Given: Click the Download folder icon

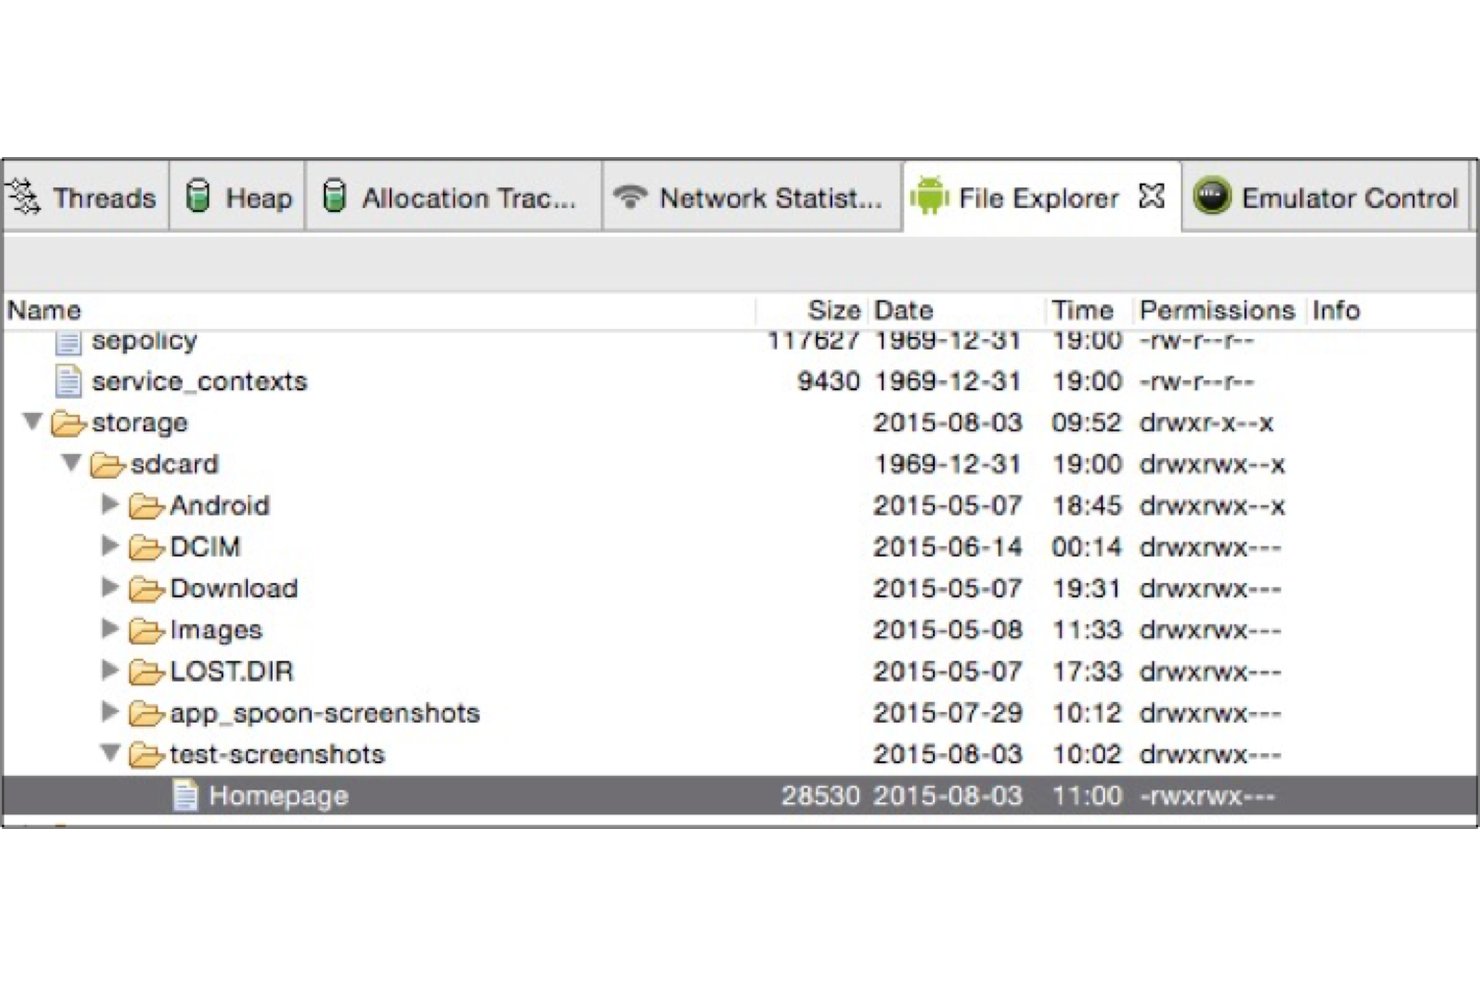Looking at the screenshot, I should tap(146, 589).
